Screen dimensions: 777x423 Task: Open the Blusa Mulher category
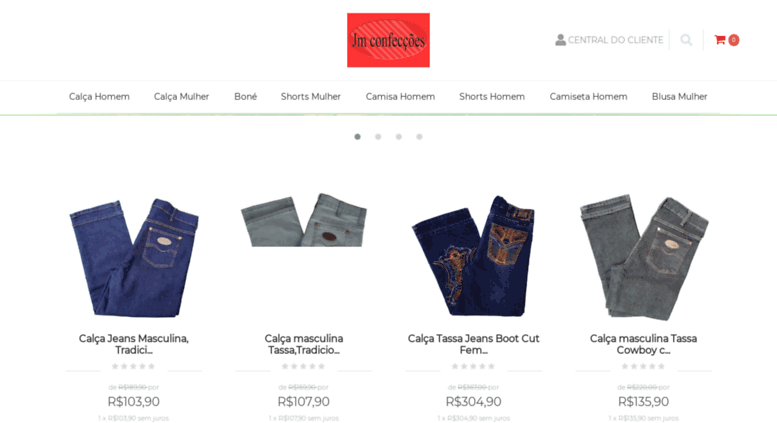[x=679, y=97]
